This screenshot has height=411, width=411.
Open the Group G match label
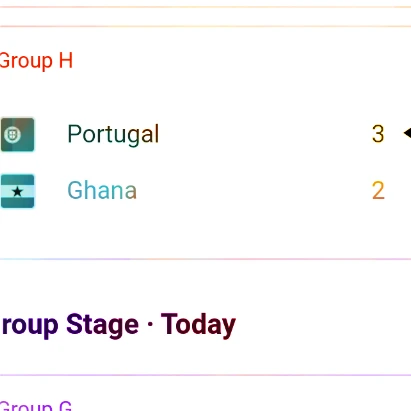[x=36, y=406]
